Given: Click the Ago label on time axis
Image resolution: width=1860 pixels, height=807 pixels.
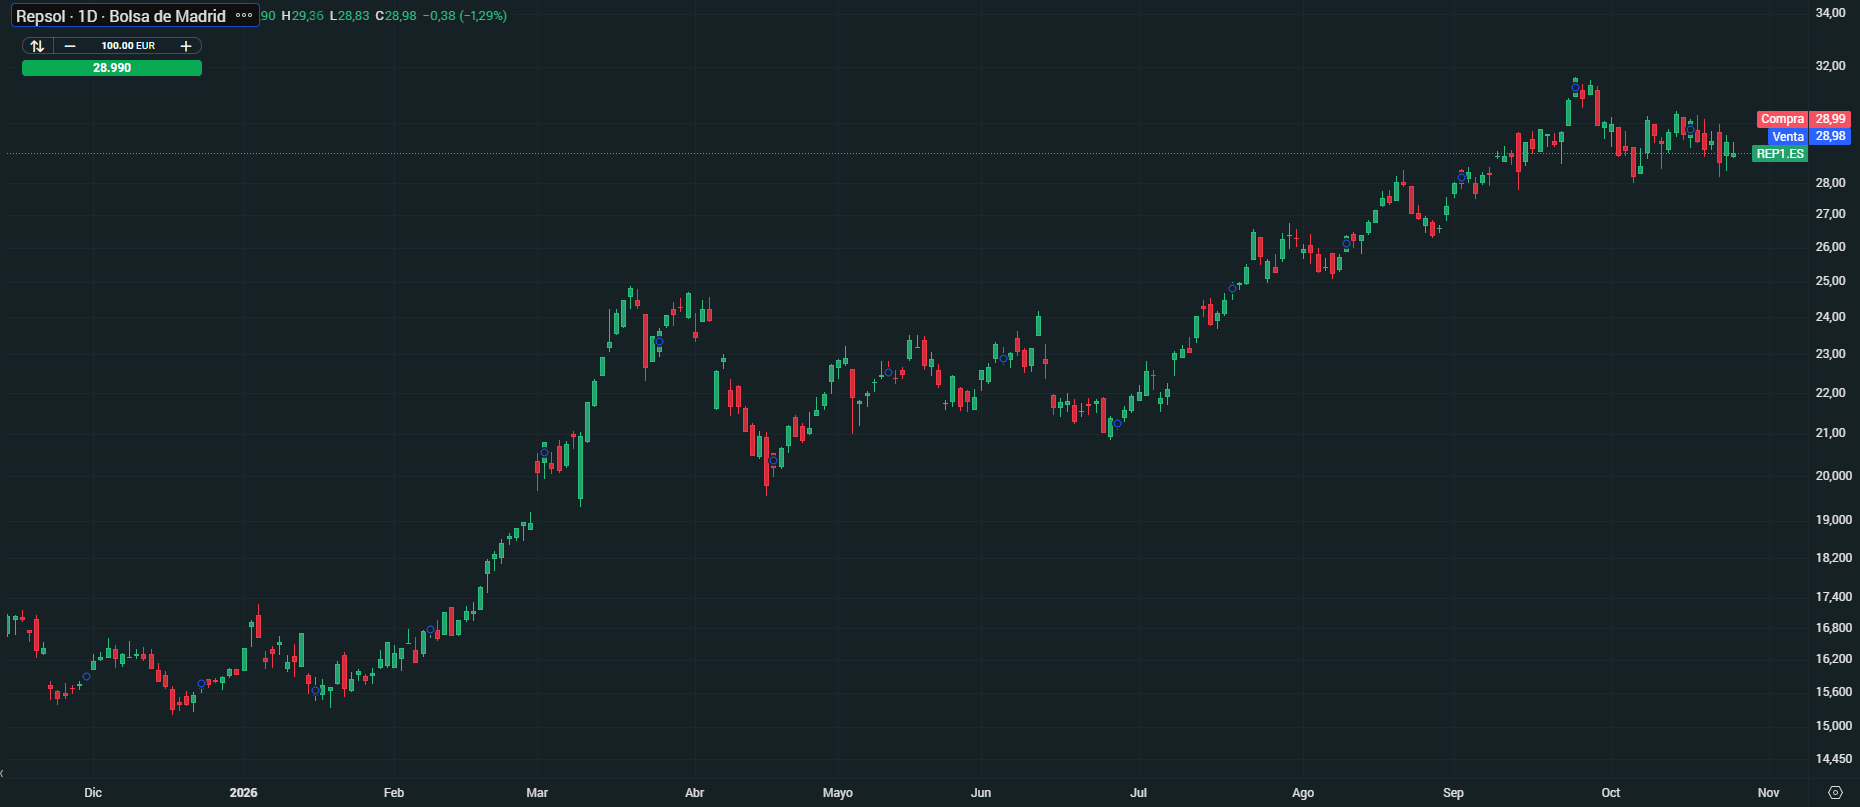Looking at the screenshot, I should click(x=1303, y=793).
